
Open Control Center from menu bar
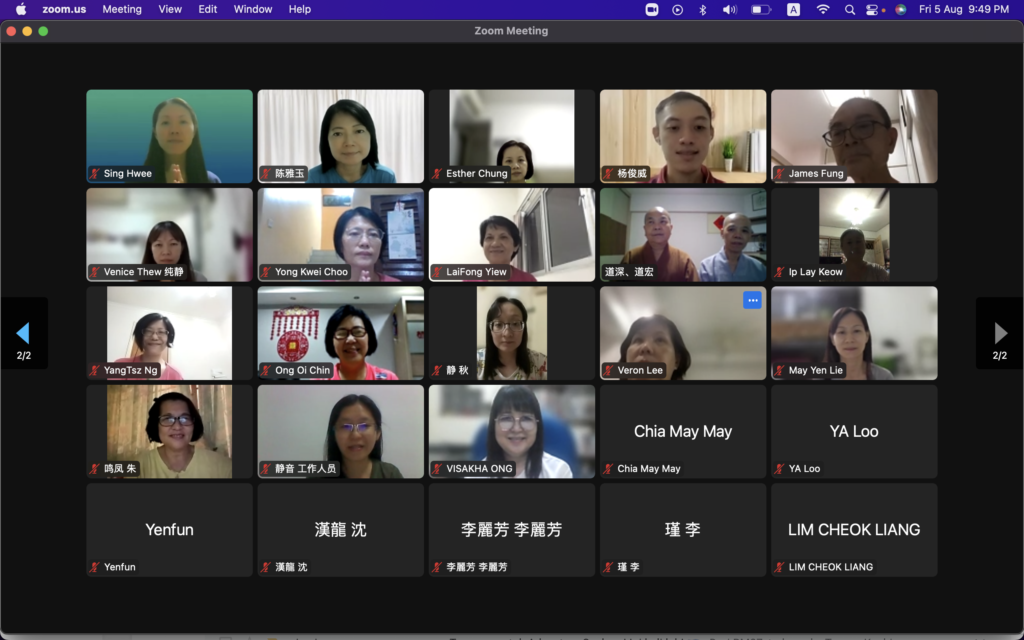871,9
